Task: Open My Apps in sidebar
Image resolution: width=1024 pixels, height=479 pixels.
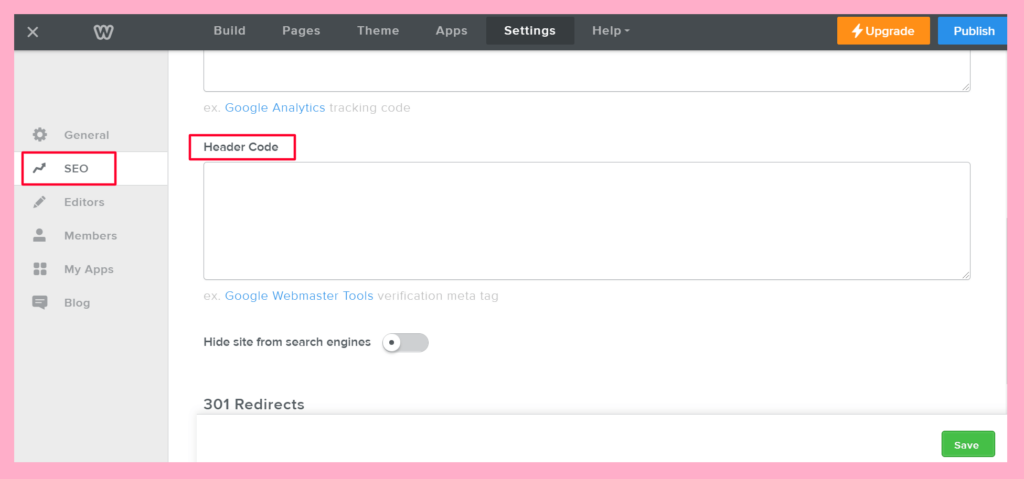Action: pos(91,269)
